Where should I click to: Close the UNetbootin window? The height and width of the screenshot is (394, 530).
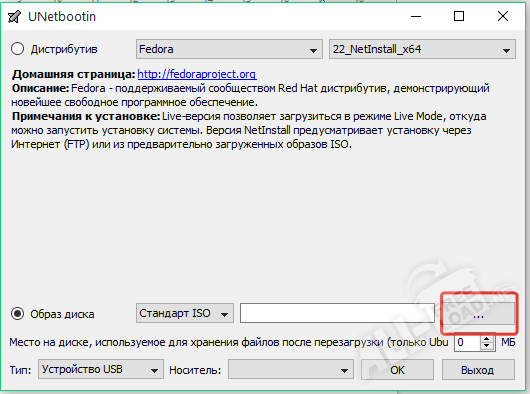tap(503, 16)
